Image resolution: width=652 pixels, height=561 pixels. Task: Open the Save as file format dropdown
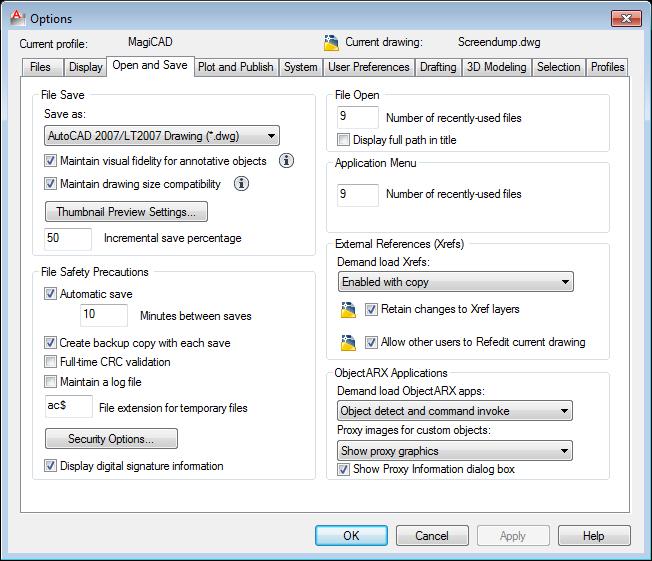point(162,136)
